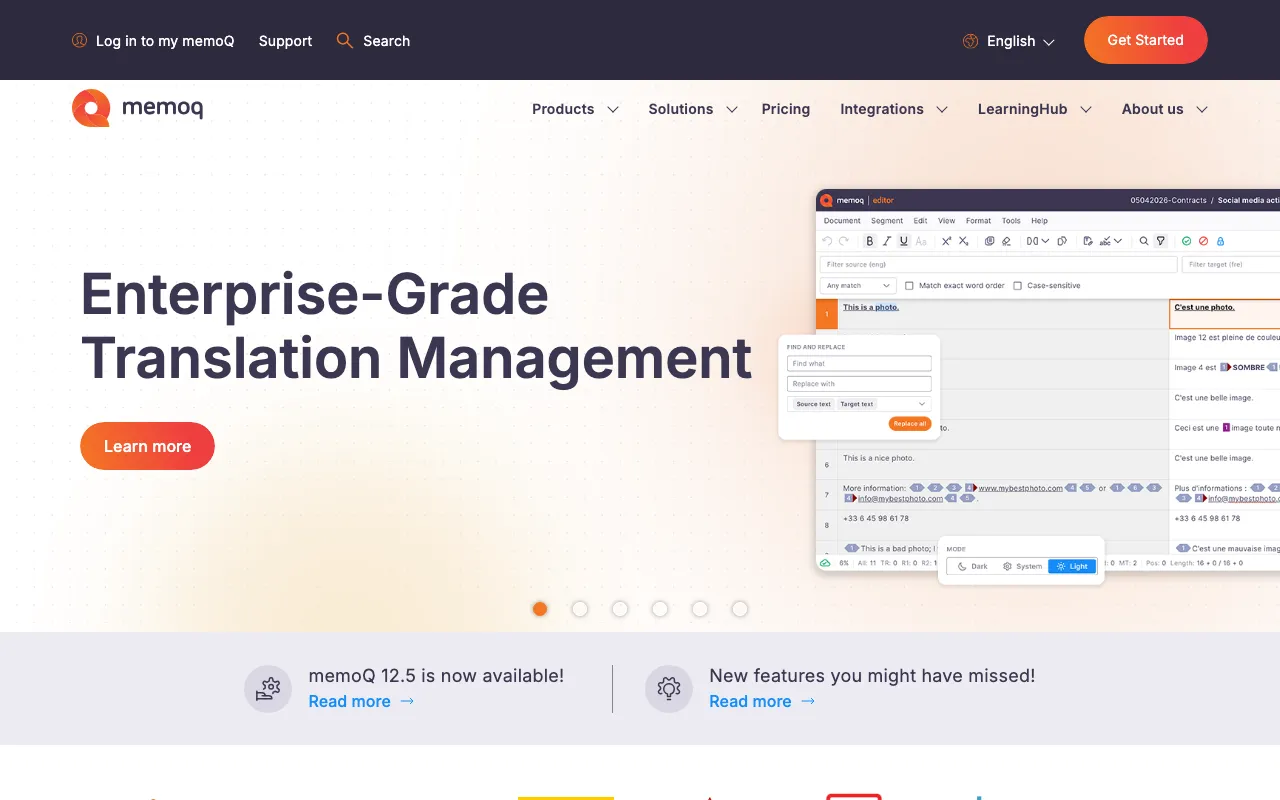Image resolution: width=1280 pixels, height=800 pixels.
Task: Click the split segment icon in the editor toolbar
Action: tap(1032, 241)
